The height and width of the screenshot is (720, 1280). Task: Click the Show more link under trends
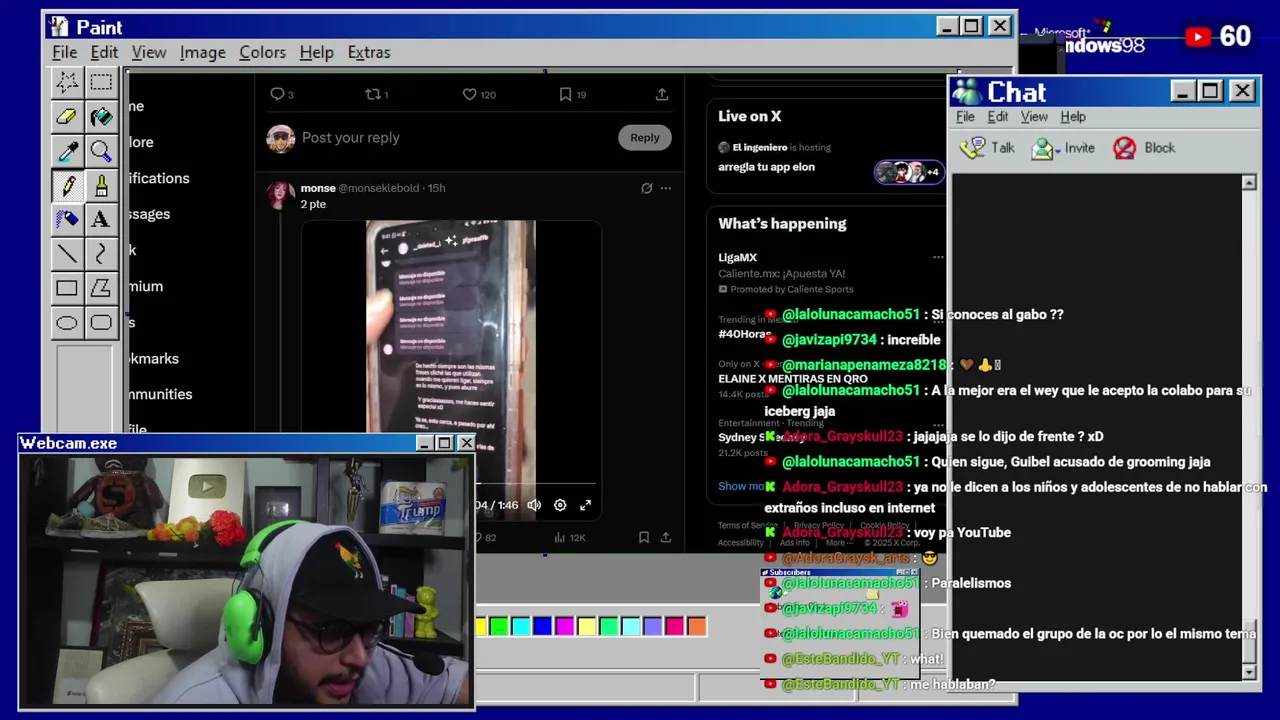[x=741, y=486]
